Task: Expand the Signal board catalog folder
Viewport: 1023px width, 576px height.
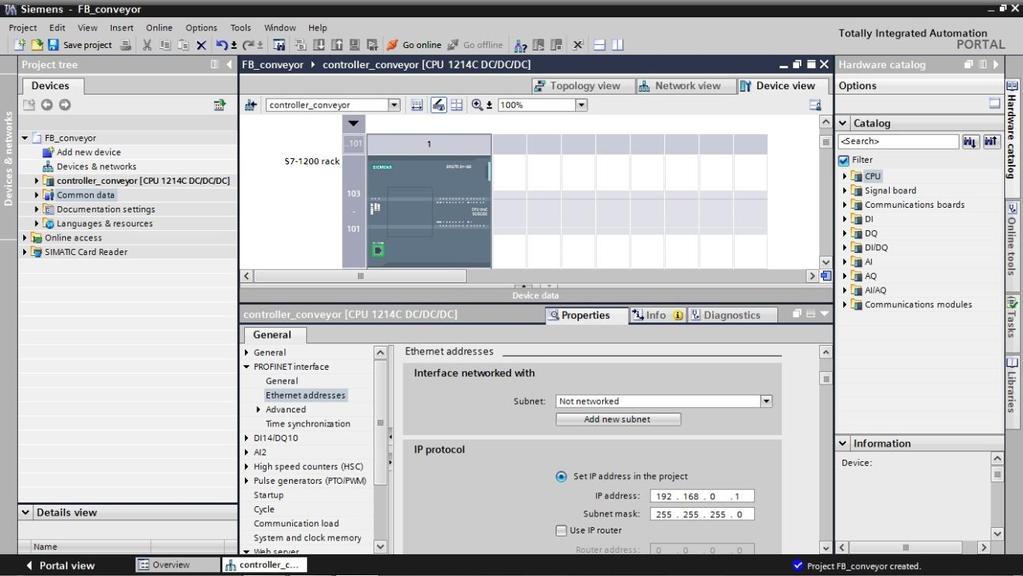Action: 844,190
